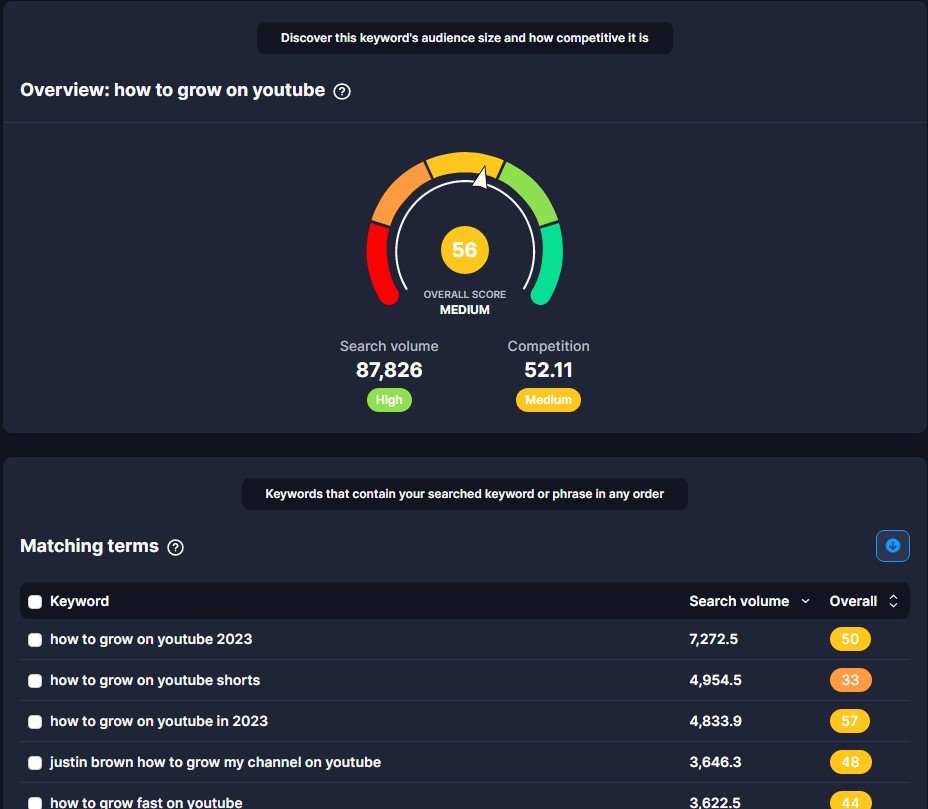Select keyword 'how to grow on youtube in 2023'
Image resolution: width=928 pixels, height=809 pixels.
159,721
